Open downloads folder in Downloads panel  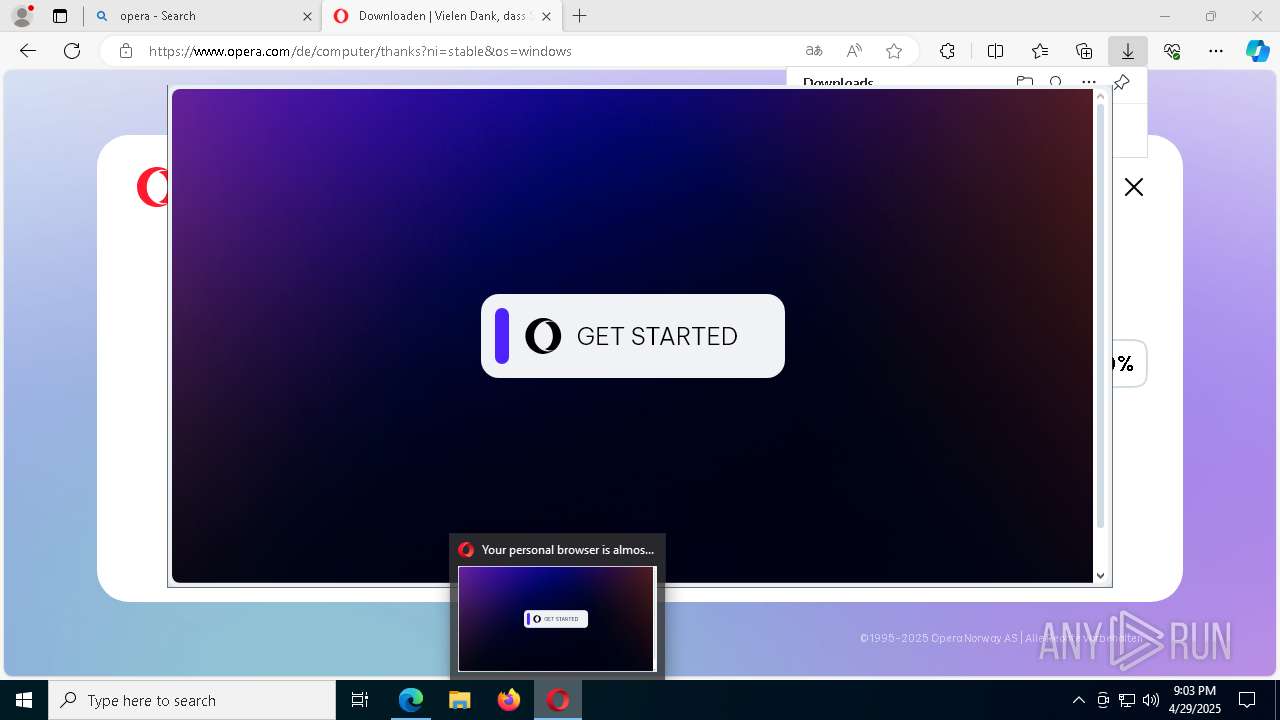1024,82
